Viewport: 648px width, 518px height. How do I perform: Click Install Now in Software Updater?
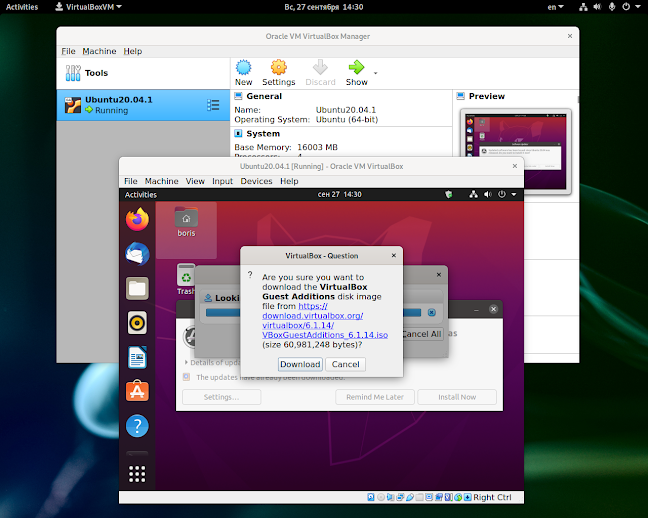(x=457, y=397)
